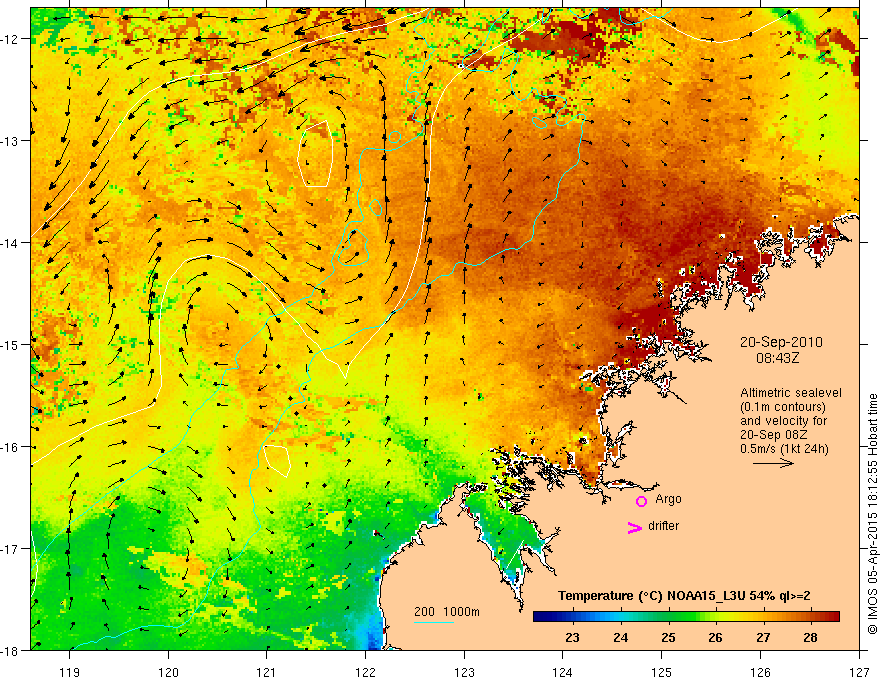Click the 26 colorbar label
This screenshot has width=880, height=680.
[715, 638]
